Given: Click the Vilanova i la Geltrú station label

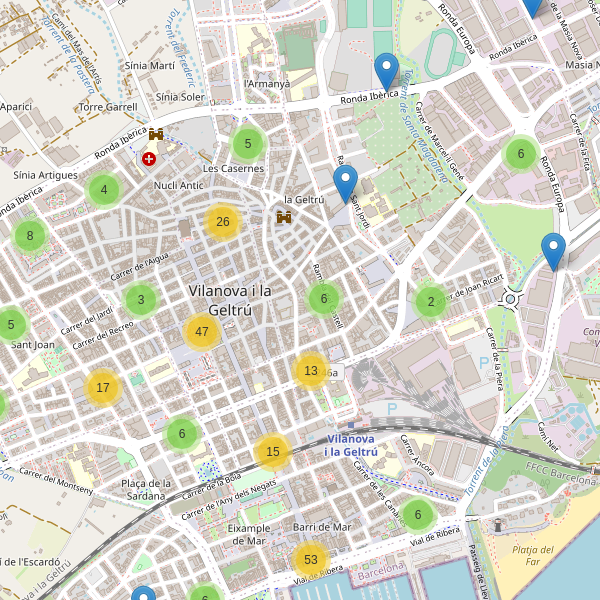Looking at the screenshot, I should click(x=351, y=445).
